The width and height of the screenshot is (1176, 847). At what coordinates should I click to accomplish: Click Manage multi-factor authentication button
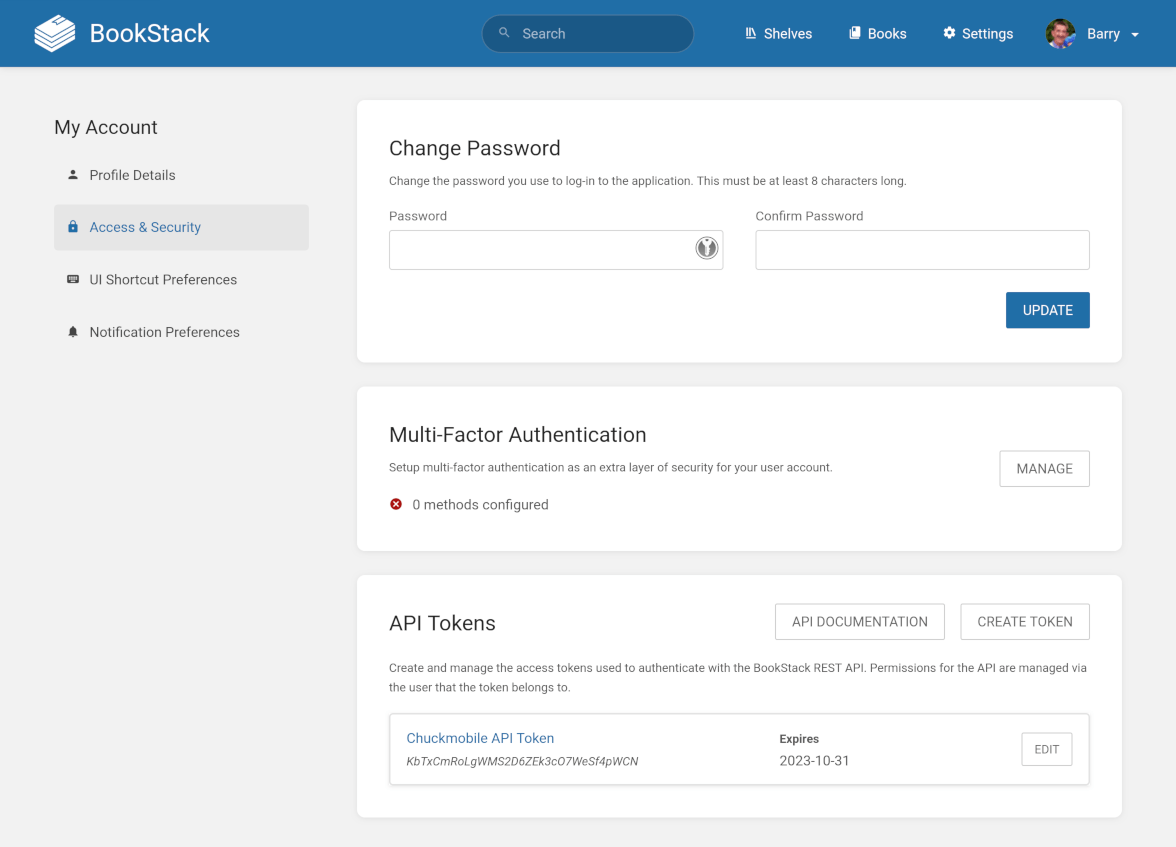[x=1045, y=469]
